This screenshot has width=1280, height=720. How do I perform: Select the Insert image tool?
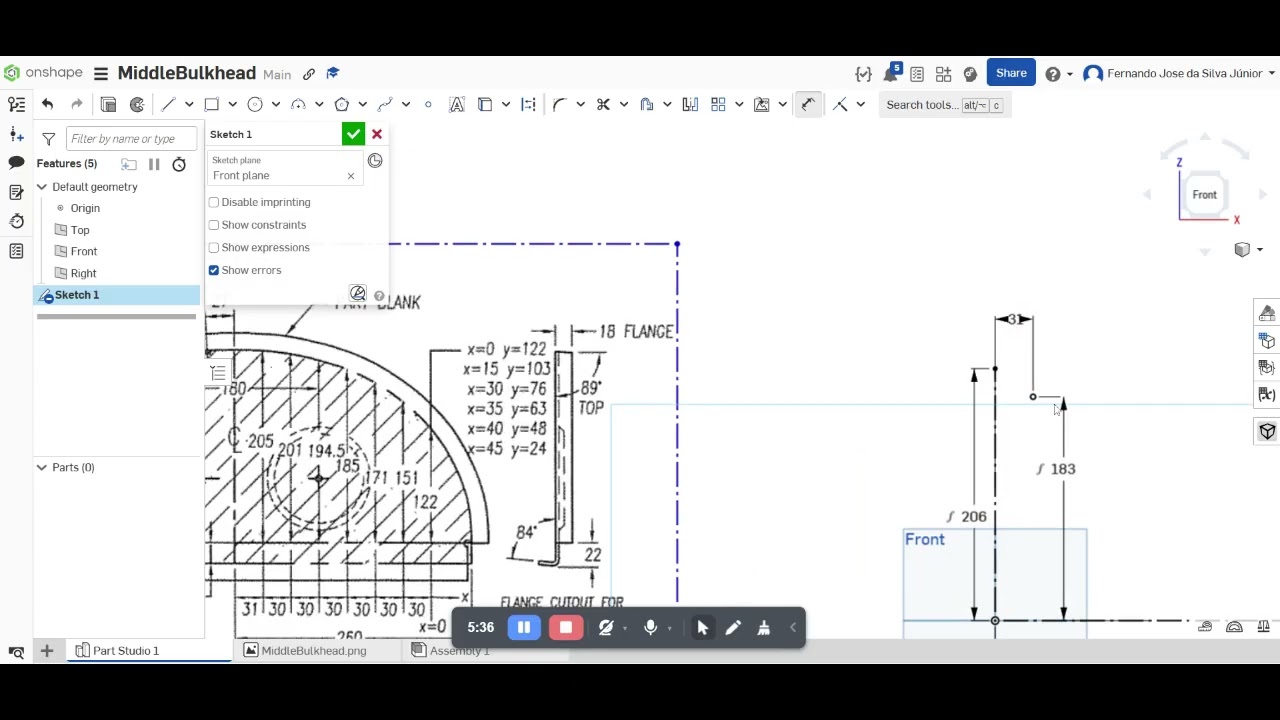pyautogui.click(x=761, y=104)
